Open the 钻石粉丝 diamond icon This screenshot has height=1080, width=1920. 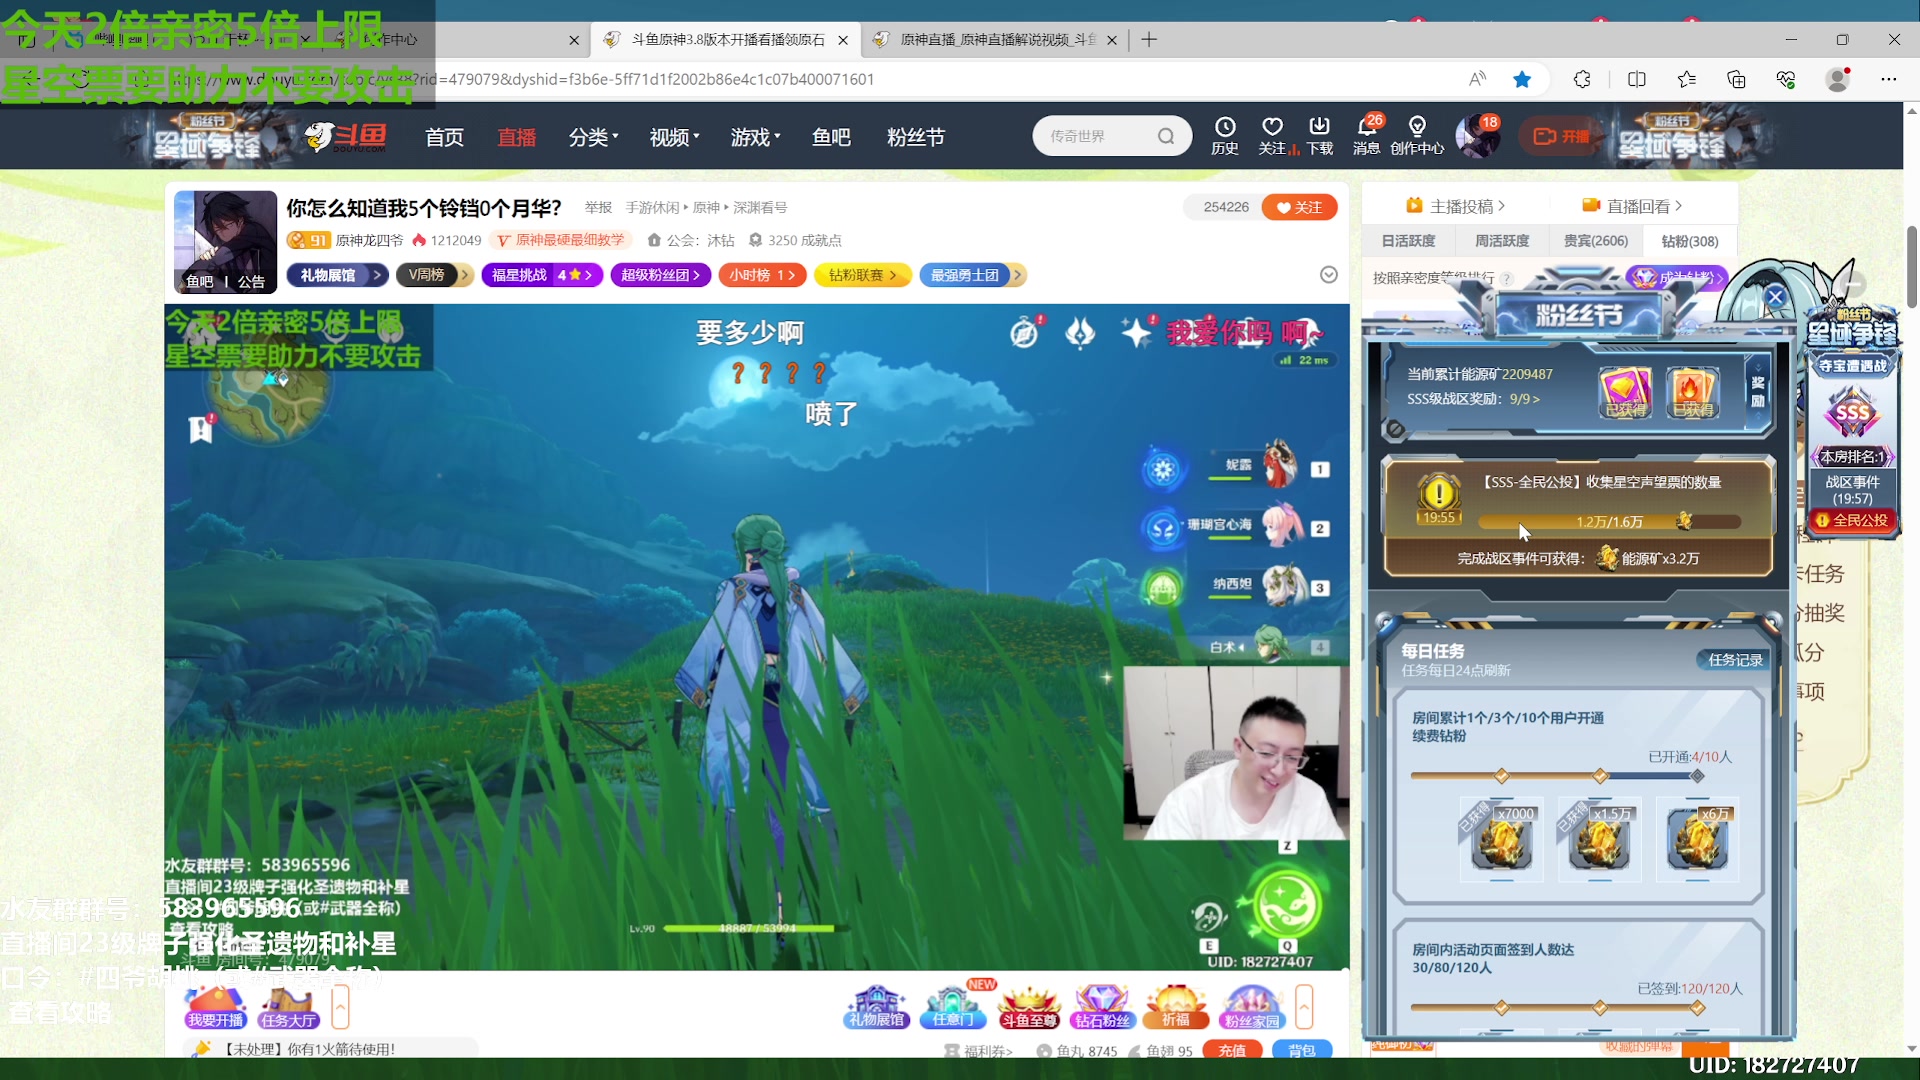[x=1102, y=1006]
